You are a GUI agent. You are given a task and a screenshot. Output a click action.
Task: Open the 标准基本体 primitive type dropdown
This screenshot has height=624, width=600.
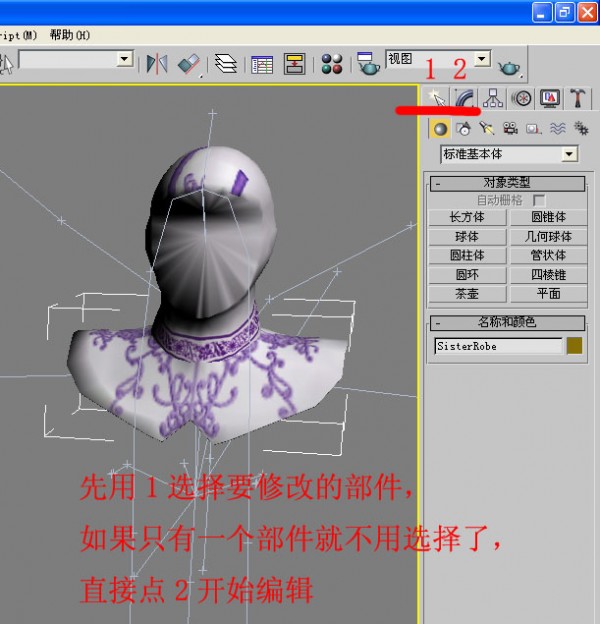coord(569,154)
